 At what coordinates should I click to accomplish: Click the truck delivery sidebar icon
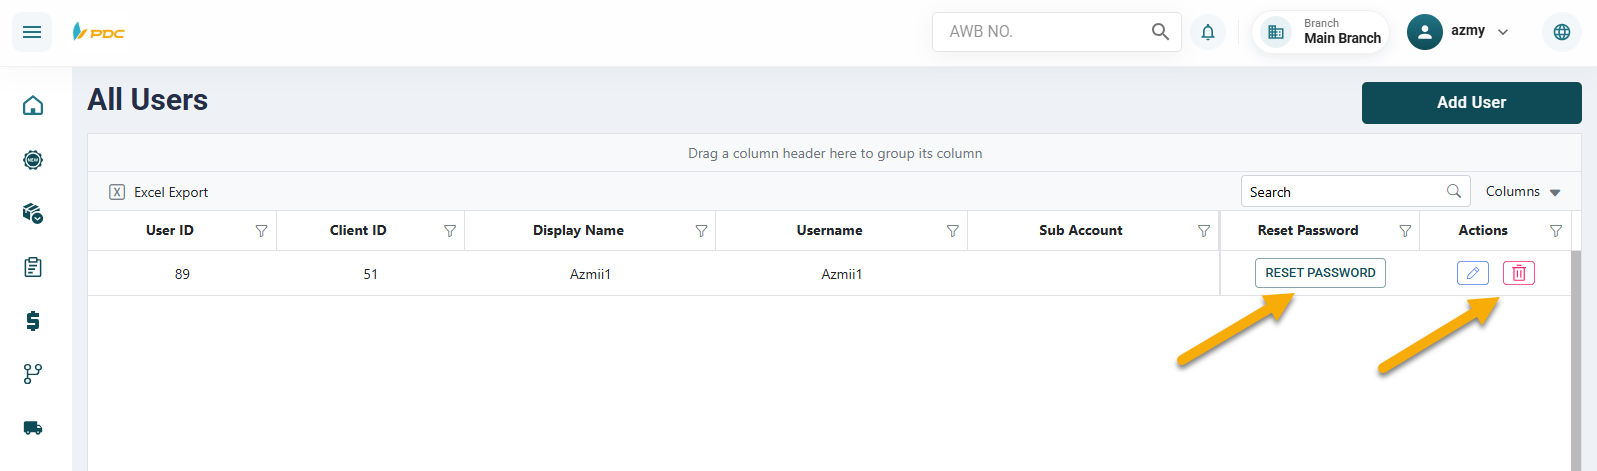pyautogui.click(x=33, y=428)
